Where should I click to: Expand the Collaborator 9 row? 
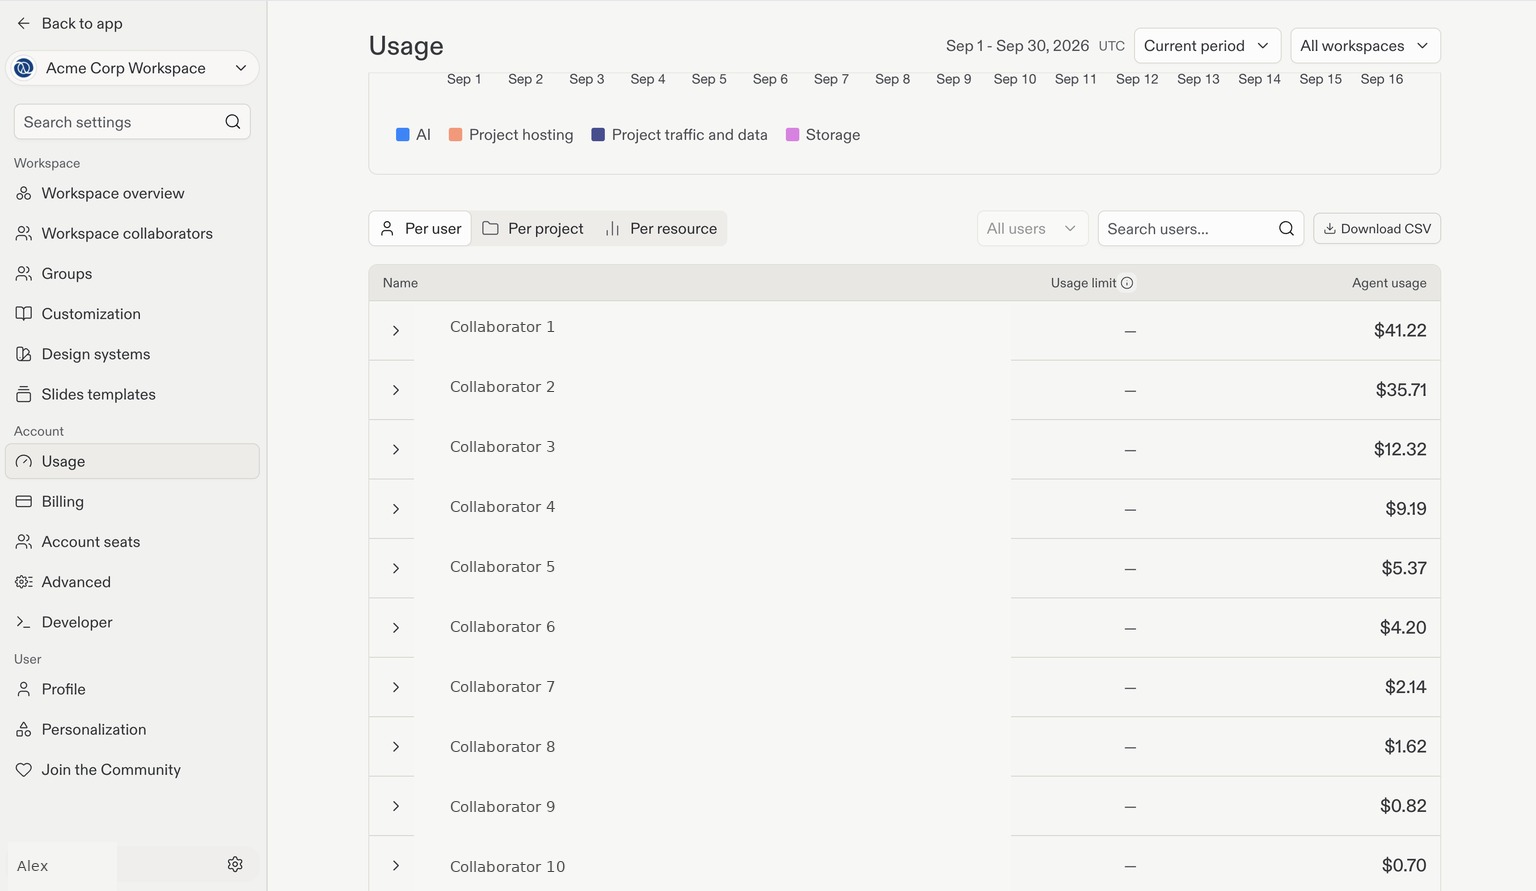[x=396, y=806]
